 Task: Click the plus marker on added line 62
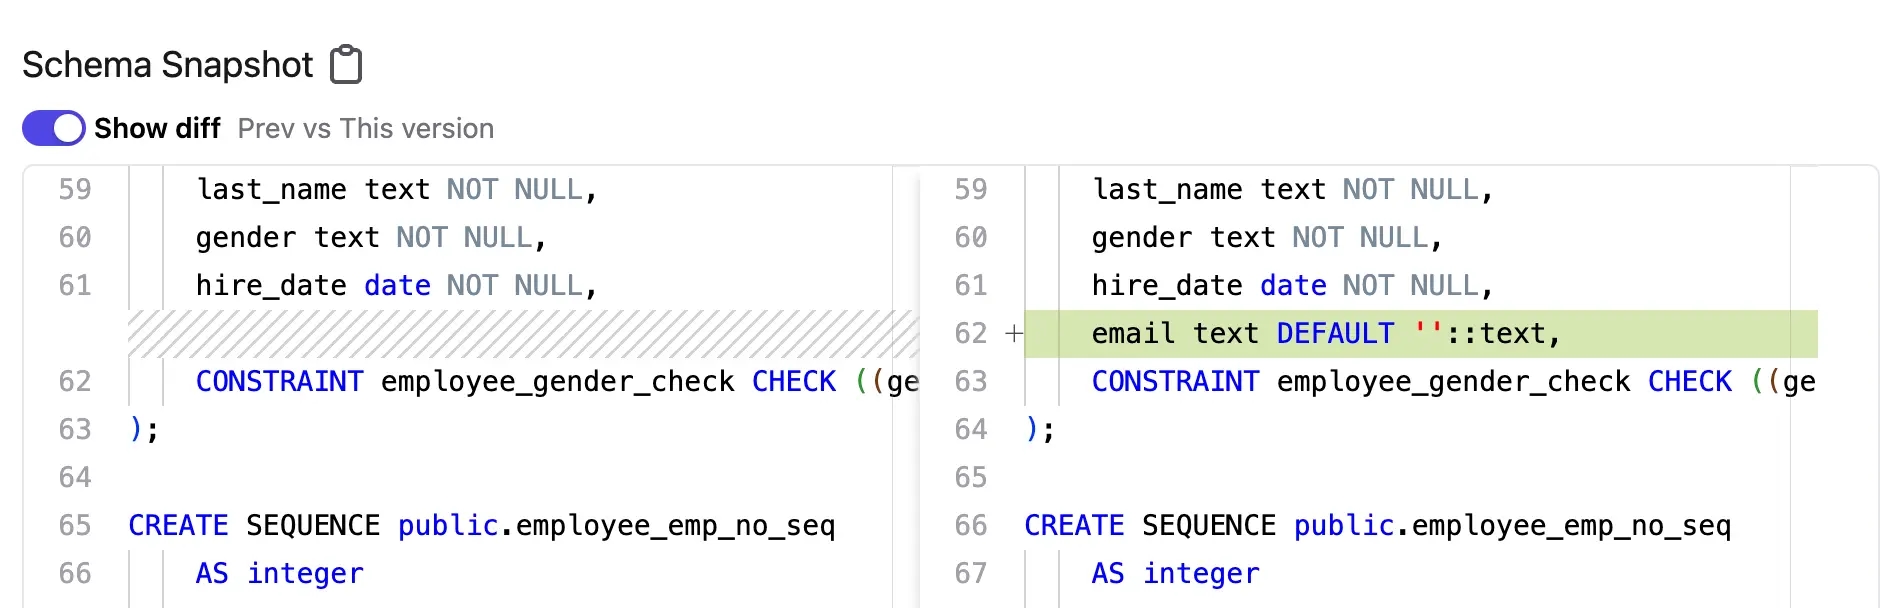point(1014,334)
